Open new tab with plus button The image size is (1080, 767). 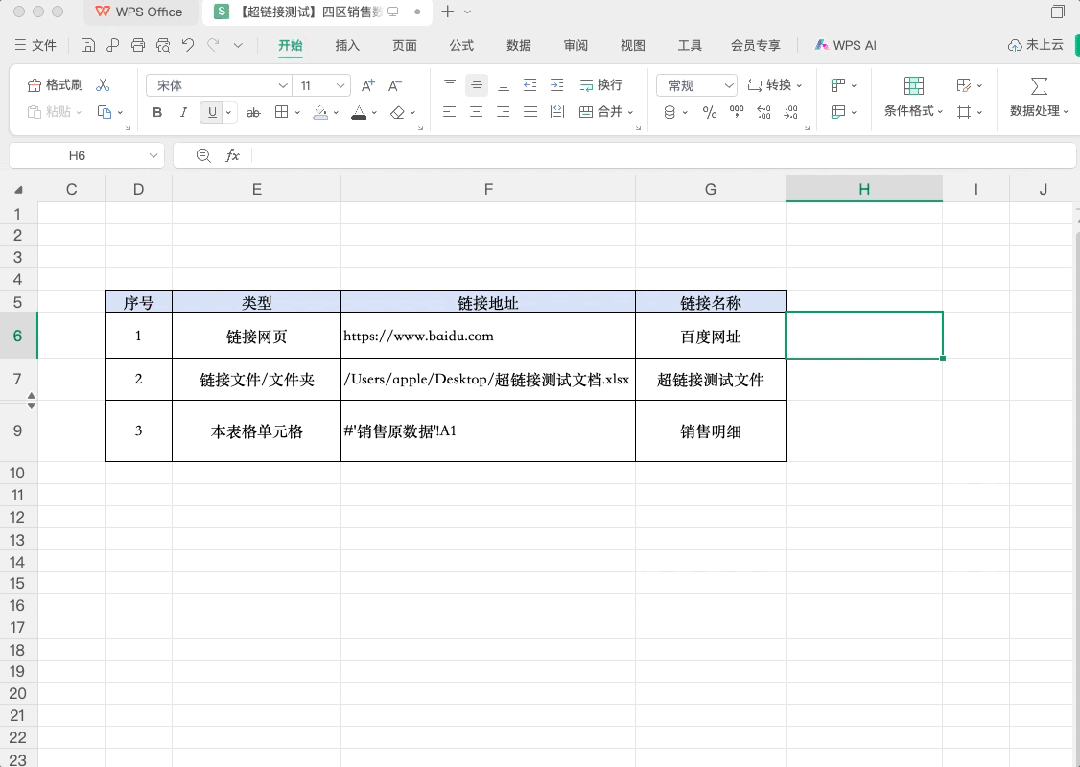click(448, 12)
